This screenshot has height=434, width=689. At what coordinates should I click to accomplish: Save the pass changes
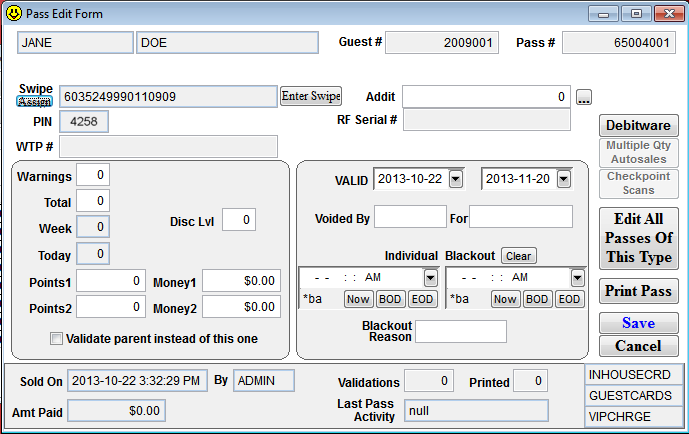click(x=638, y=323)
